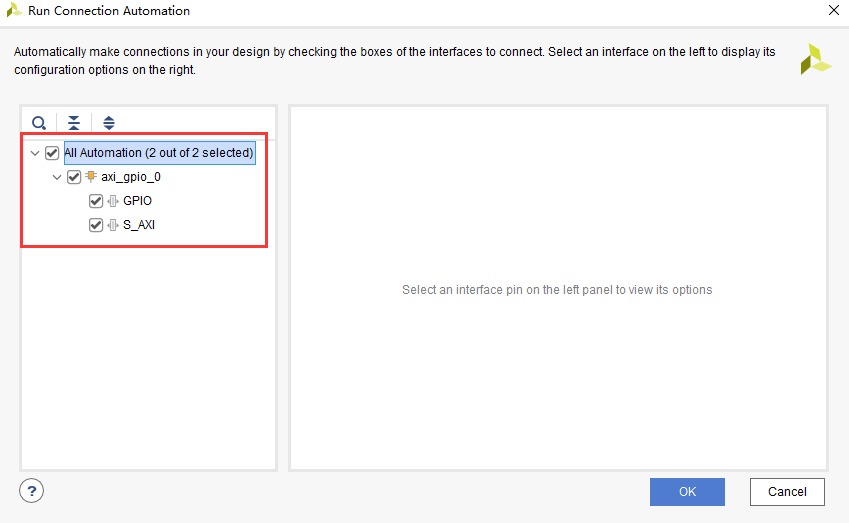This screenshot has height=523, width=849.
Task: Click the Collapse All toolbar icon
Action: [74, 123]
